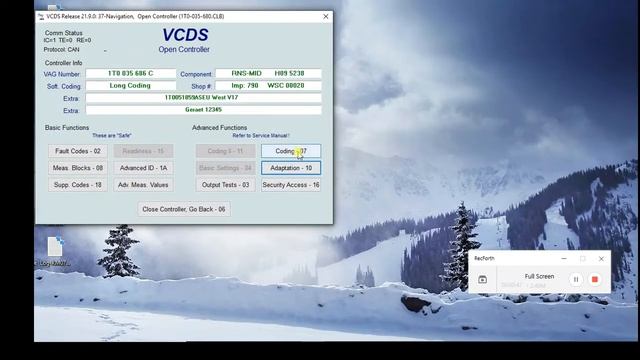The image size is (640, 360).
Task: Close the RecForth window
Action: [601, 259]
